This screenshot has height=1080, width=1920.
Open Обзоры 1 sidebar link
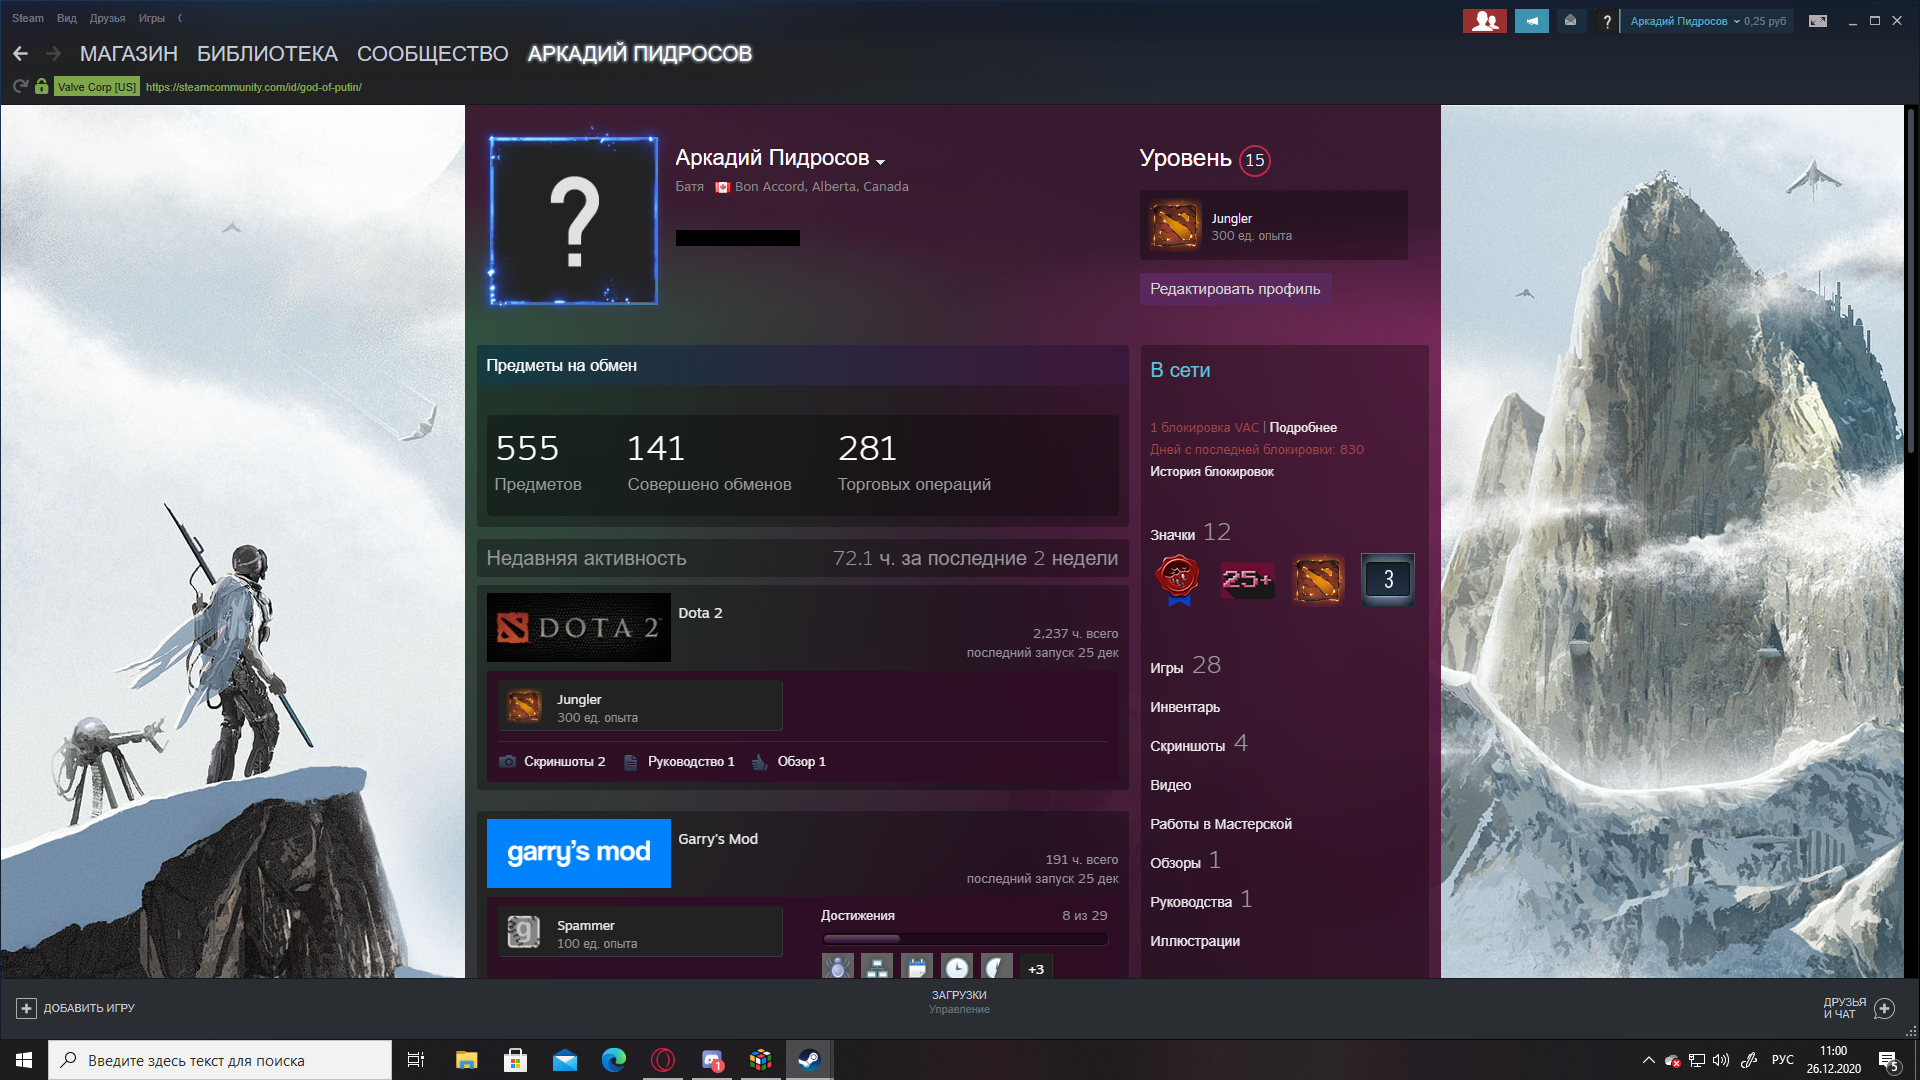pyautogui.click(x=1185, y=861)
